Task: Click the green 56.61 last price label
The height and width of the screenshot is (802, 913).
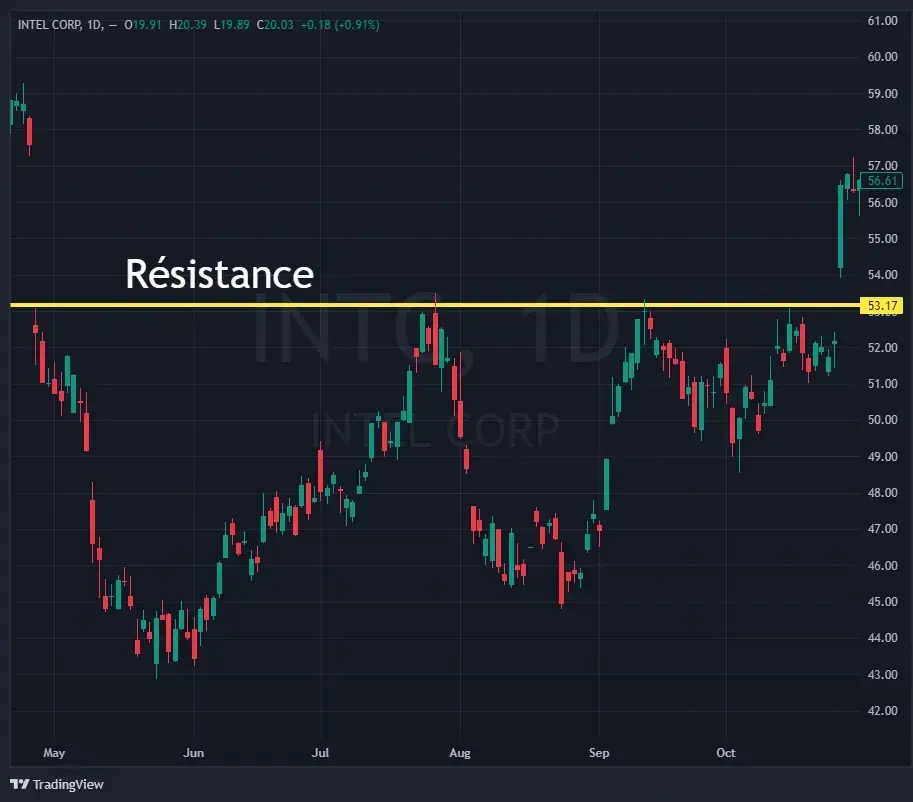Action: pos(881,181)
